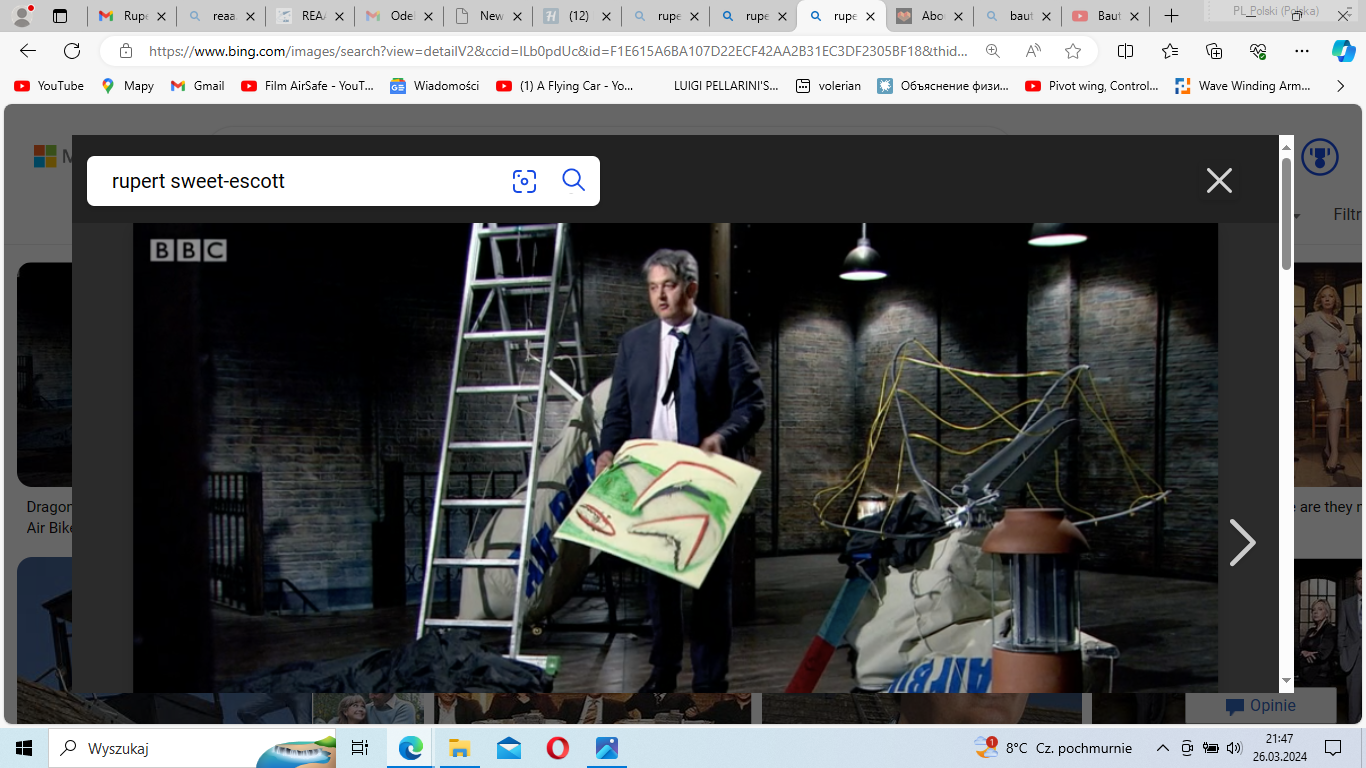
Task: Click the visual search camera icon
Action: [x=524, y=181]
